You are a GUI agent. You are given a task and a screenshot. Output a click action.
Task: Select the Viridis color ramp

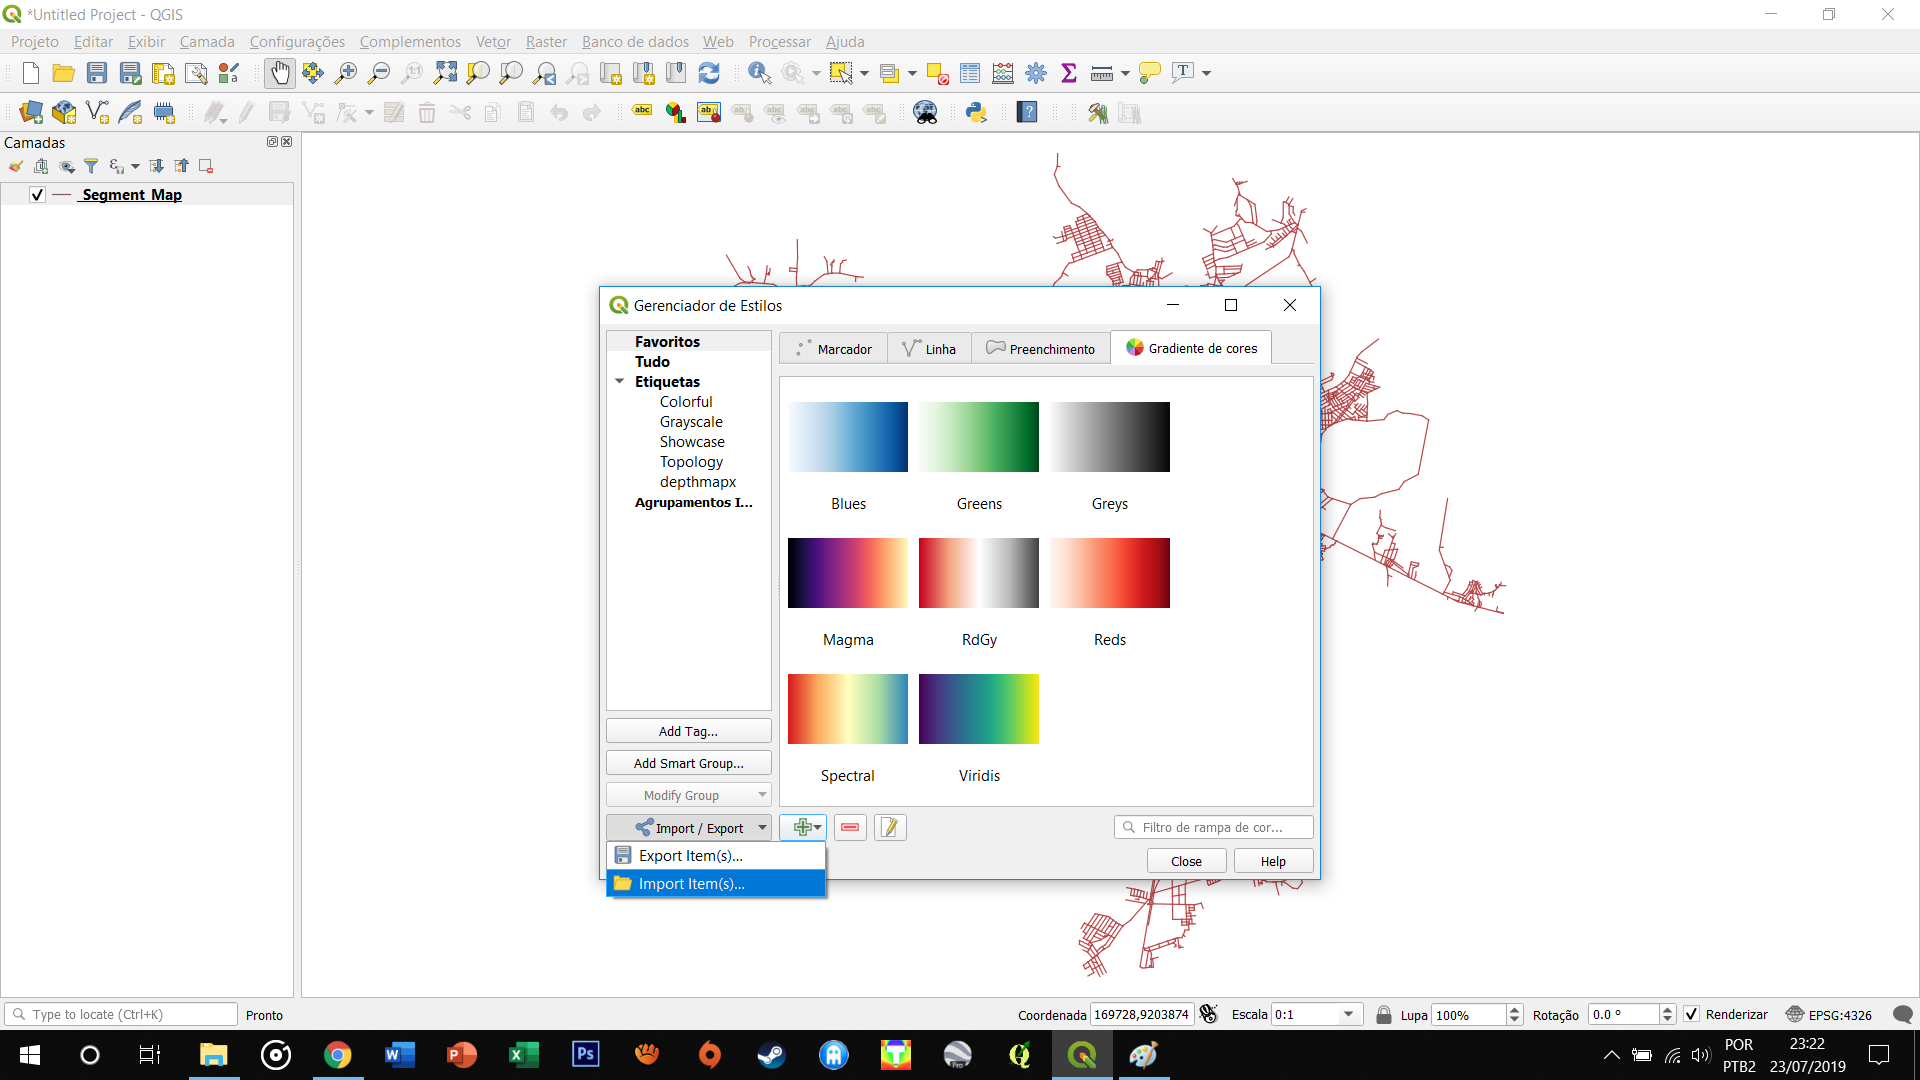[x=978, y=709]
